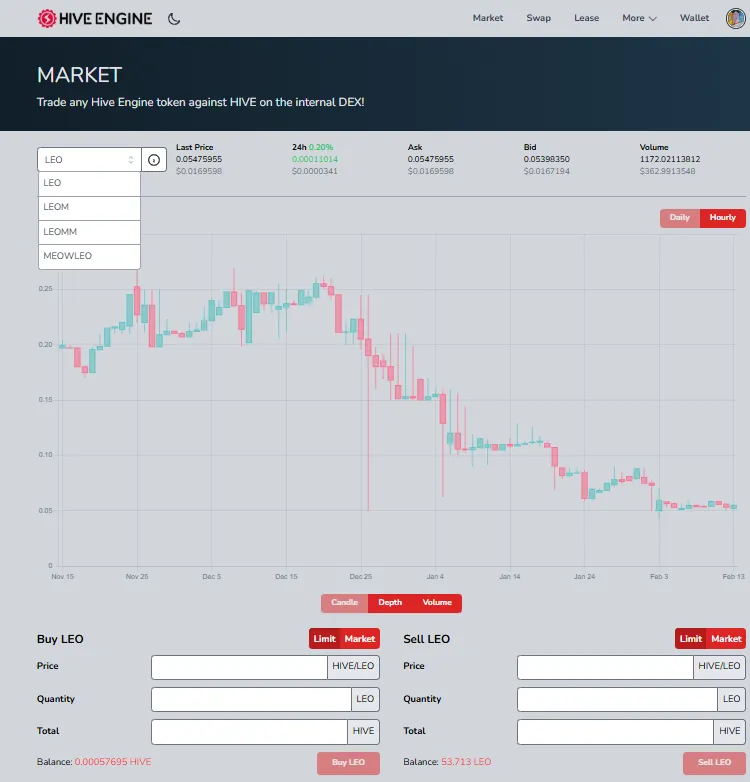Focus the Sell LEO Price field
The height and width of the screenshot is (782, 750).
coord(605,667)
